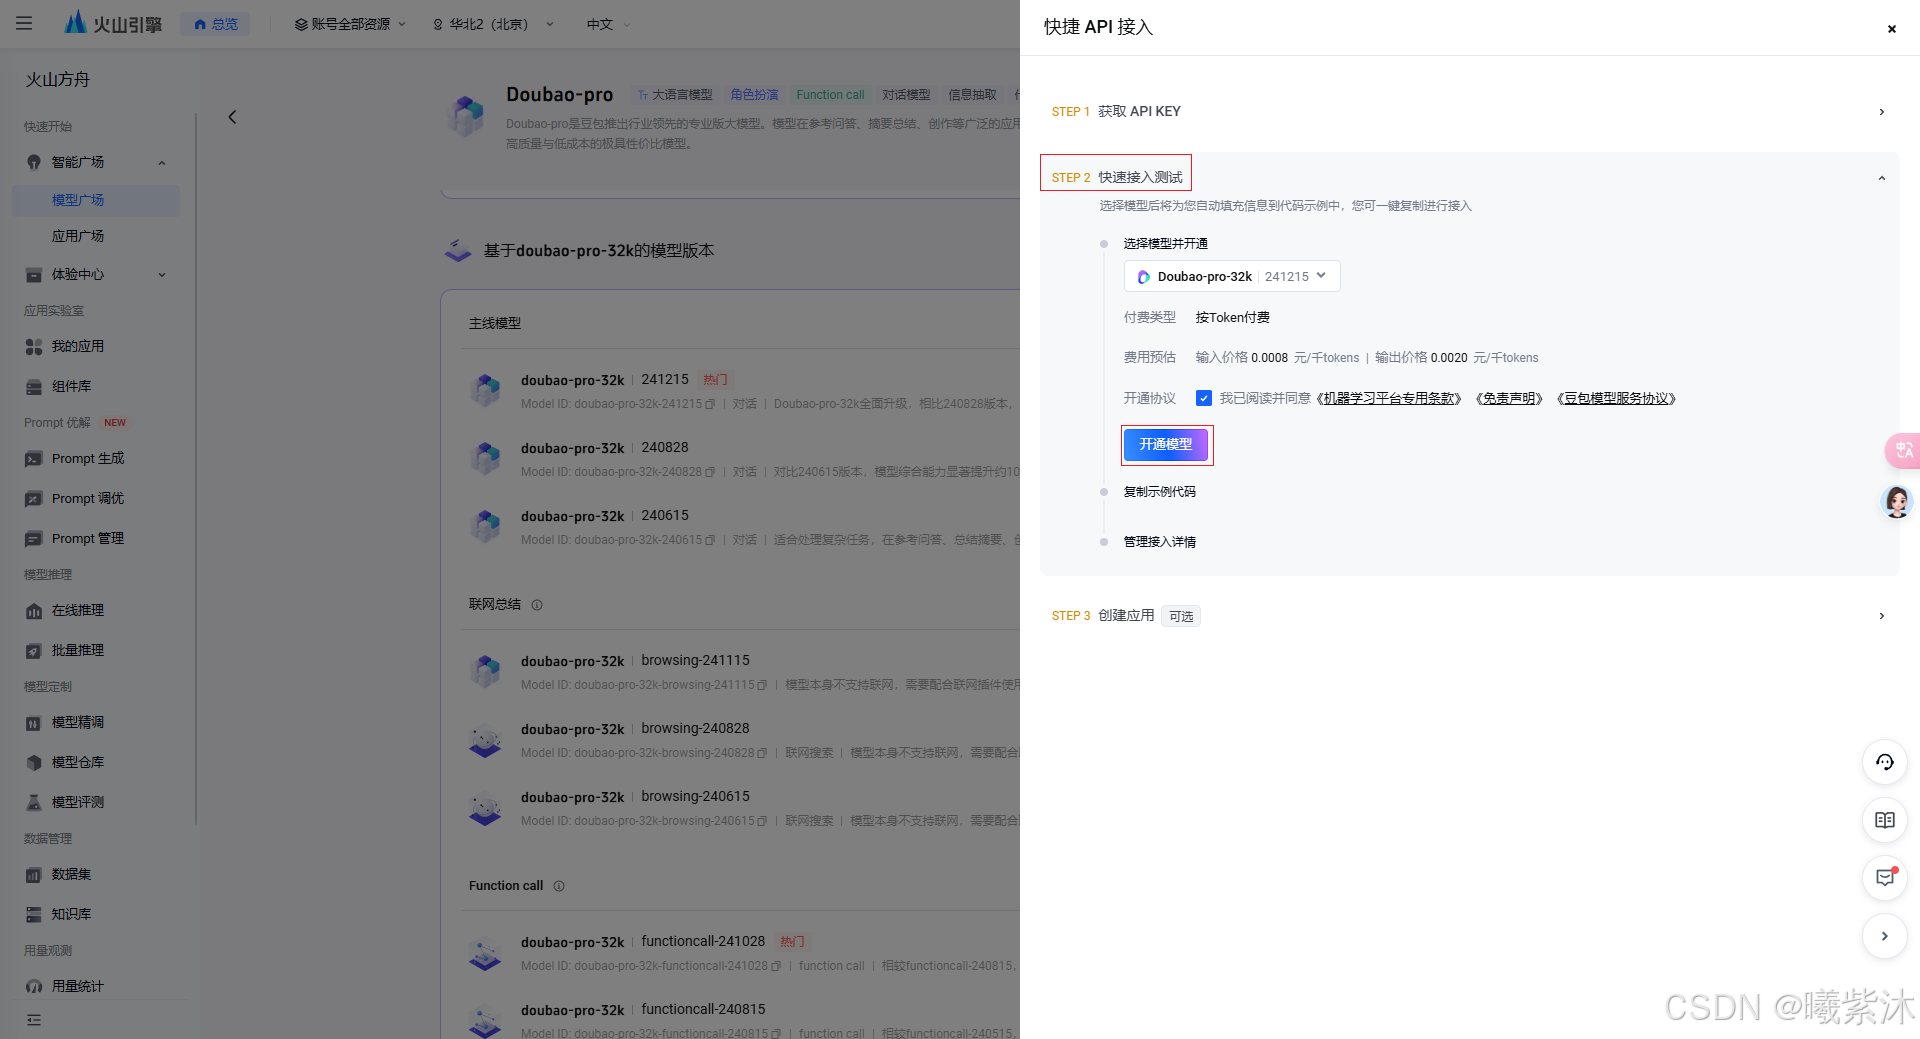Select doubao-pro-32k functioncall-241028 row
This screenshot has width=1920, height=1039.
click(740, 953)
